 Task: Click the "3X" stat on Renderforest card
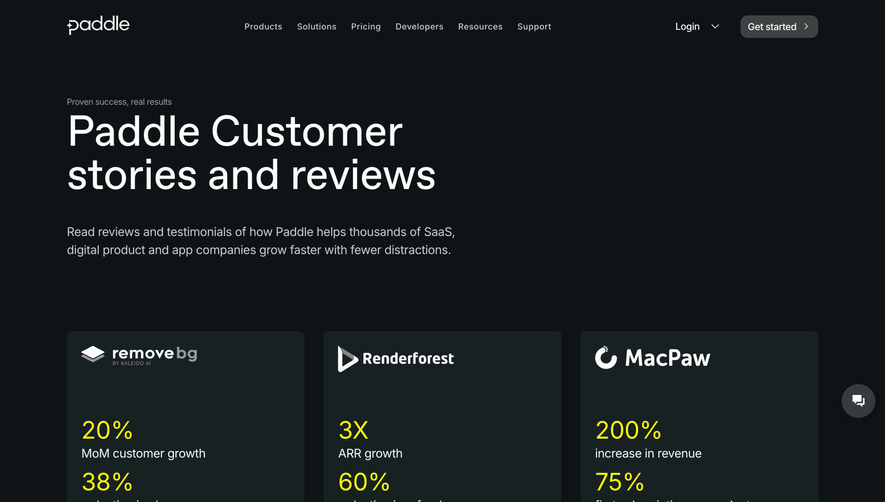click(x=353, y=430)
